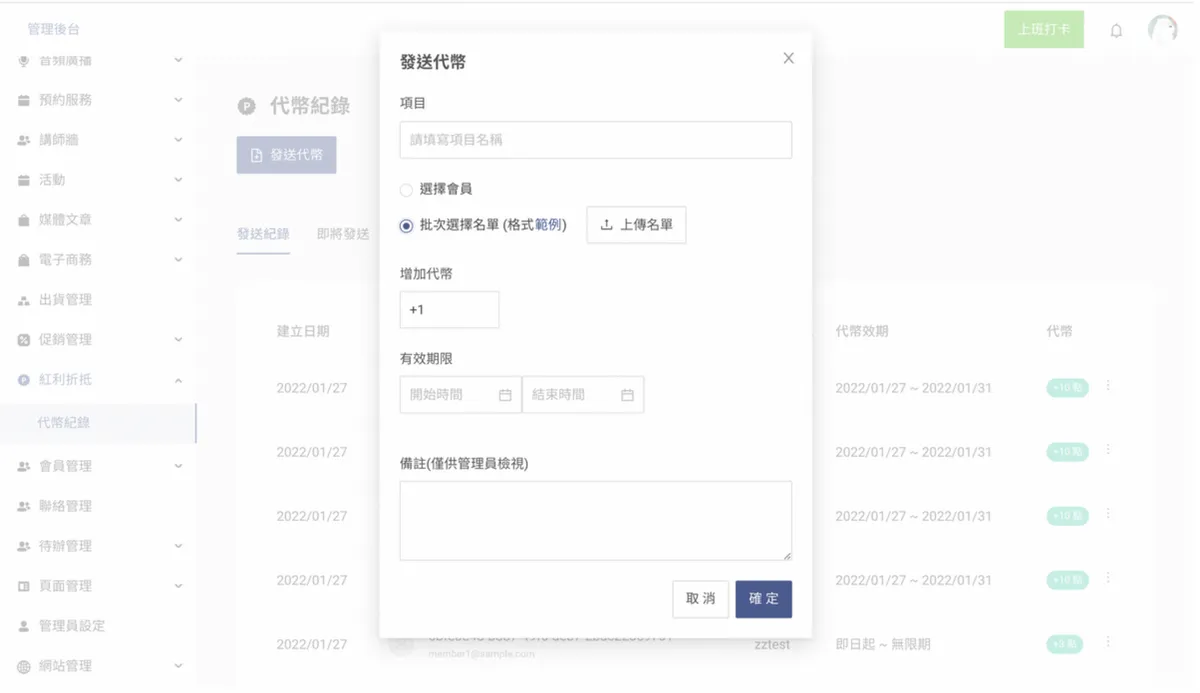Select the 選擇會員 radio option
This screenshot has width=1200, height=693.
(406, 190)
